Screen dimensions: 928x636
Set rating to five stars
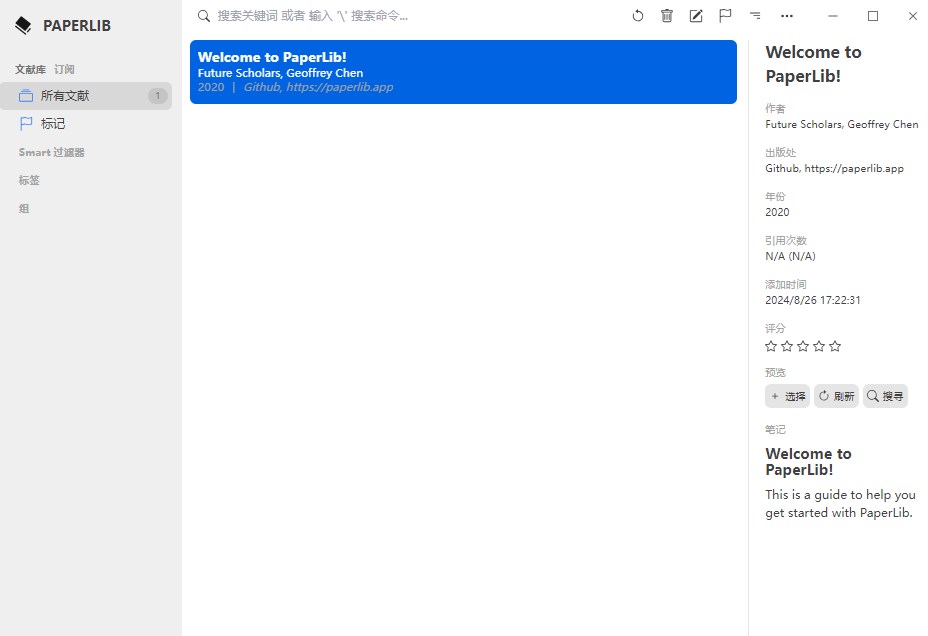tap(835, 346)
